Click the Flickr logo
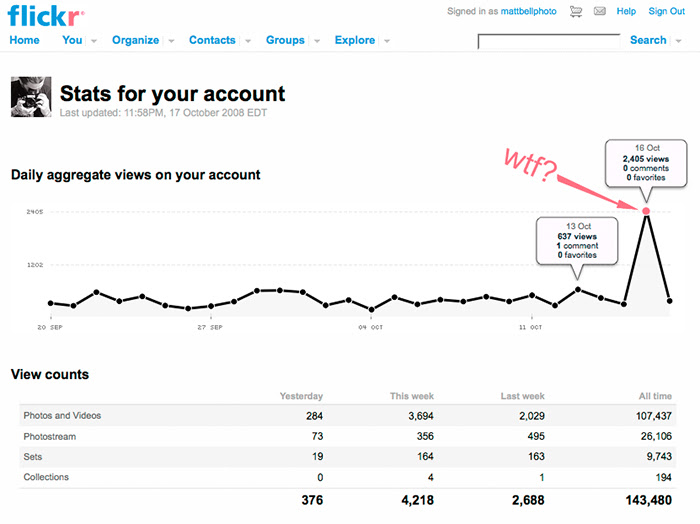Image resolution: width=700 pixels, height=524 pixels. (46, 17)
